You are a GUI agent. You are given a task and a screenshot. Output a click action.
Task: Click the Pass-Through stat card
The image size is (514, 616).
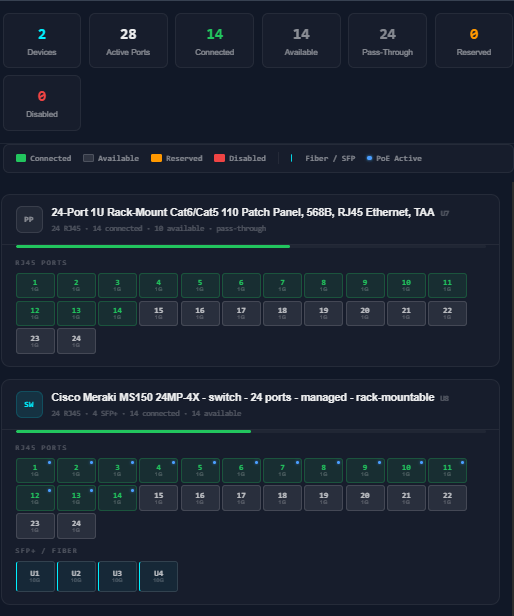[x=387, y=40]
